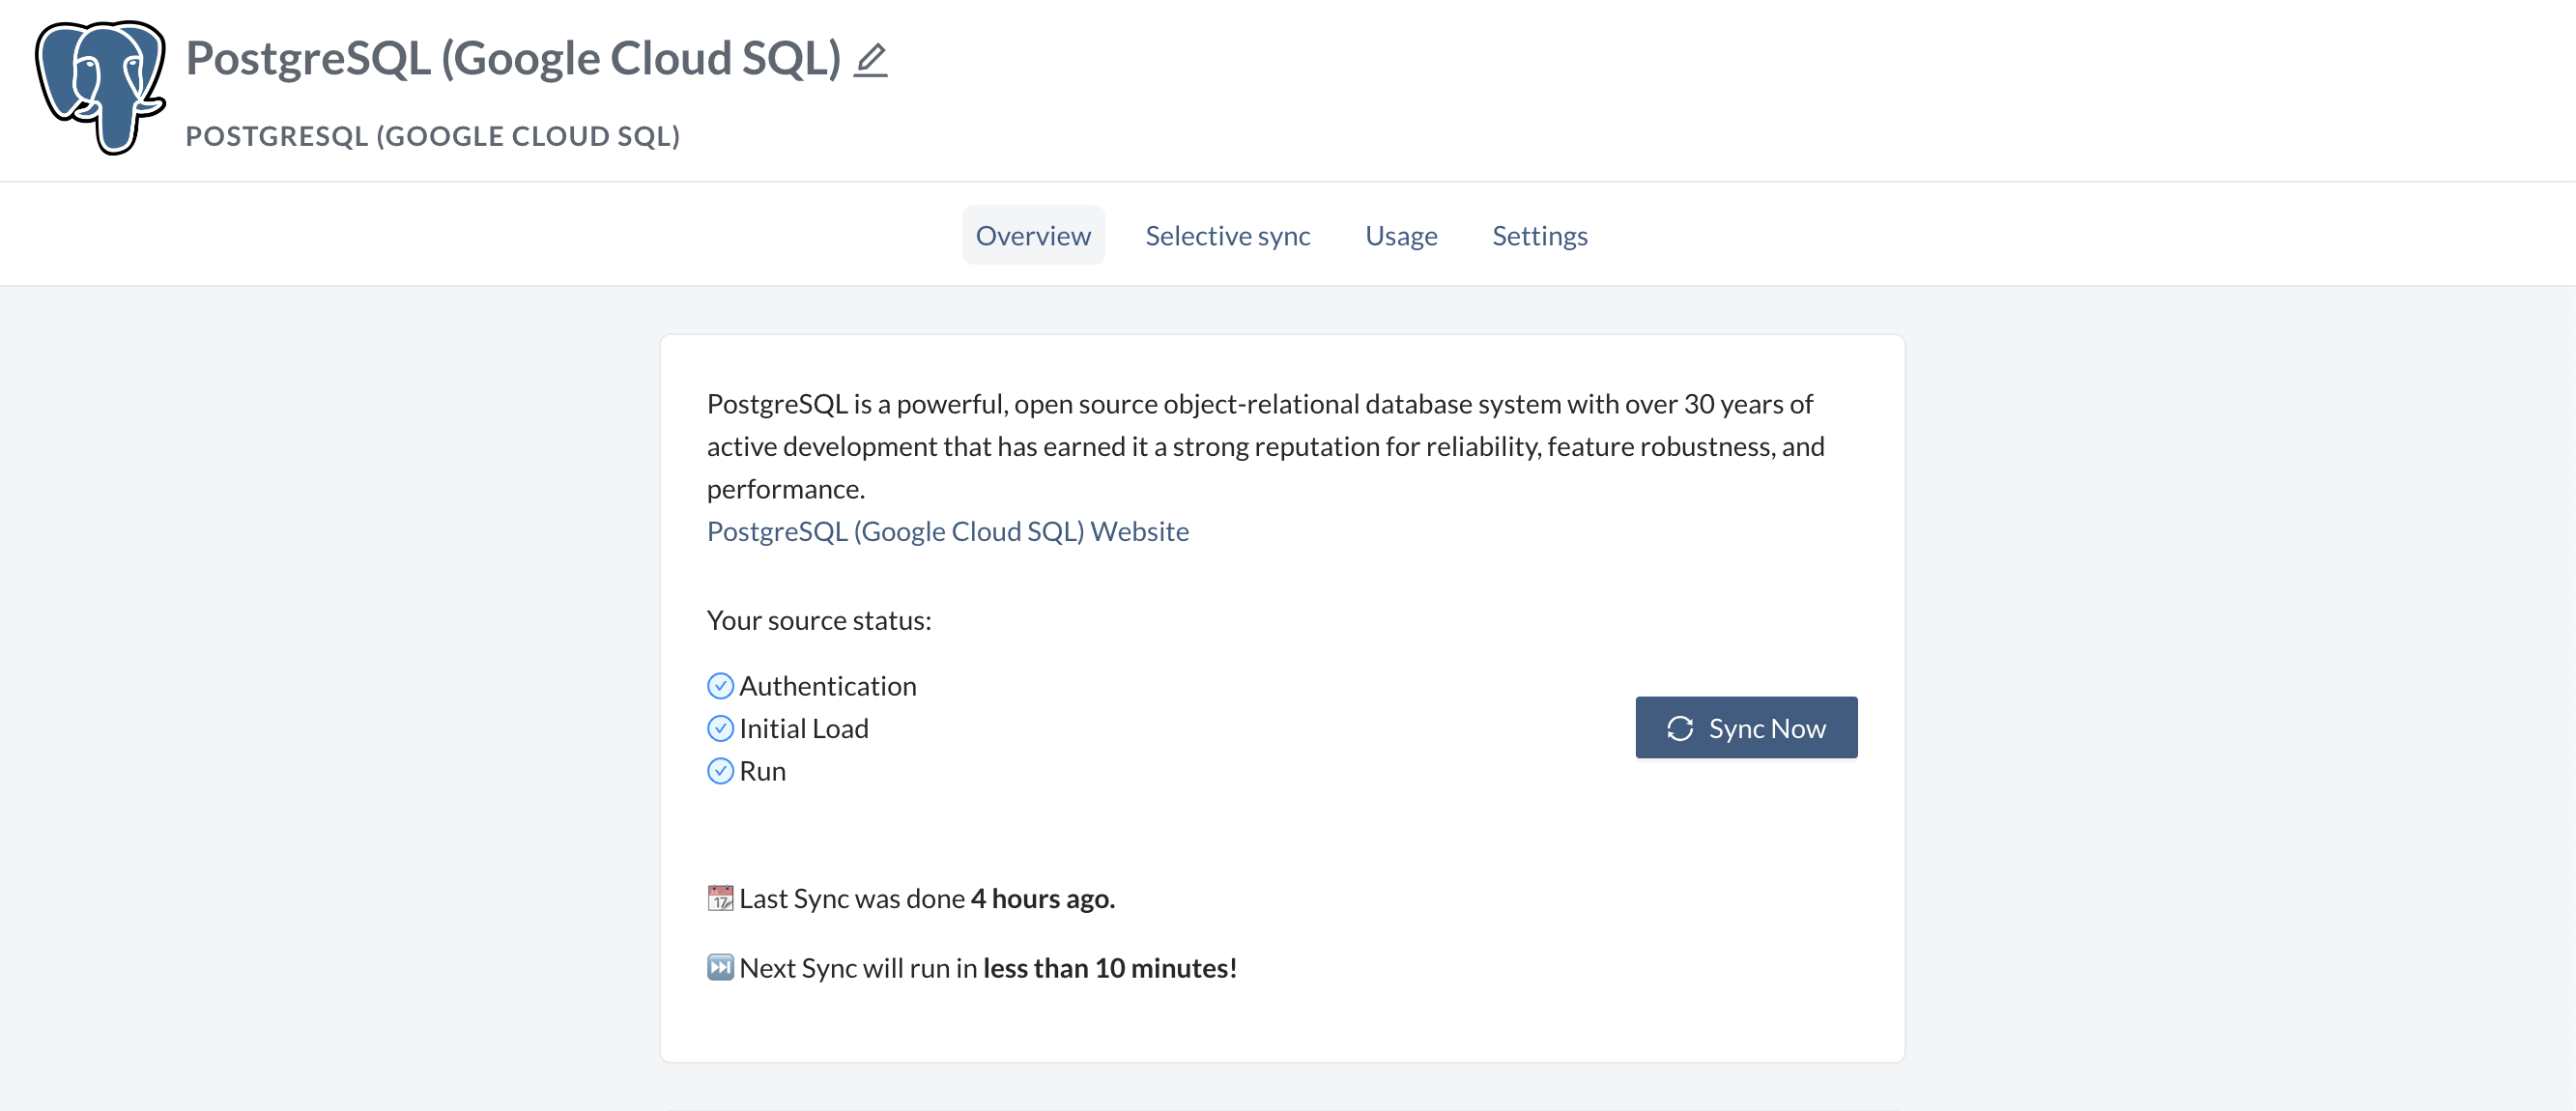Image resolution: width=2576 pixels, height=1111 pixels.
Task: Open PostgreSQL (Google Cloud SQL) Website link
Action: (x=947, y=531)
